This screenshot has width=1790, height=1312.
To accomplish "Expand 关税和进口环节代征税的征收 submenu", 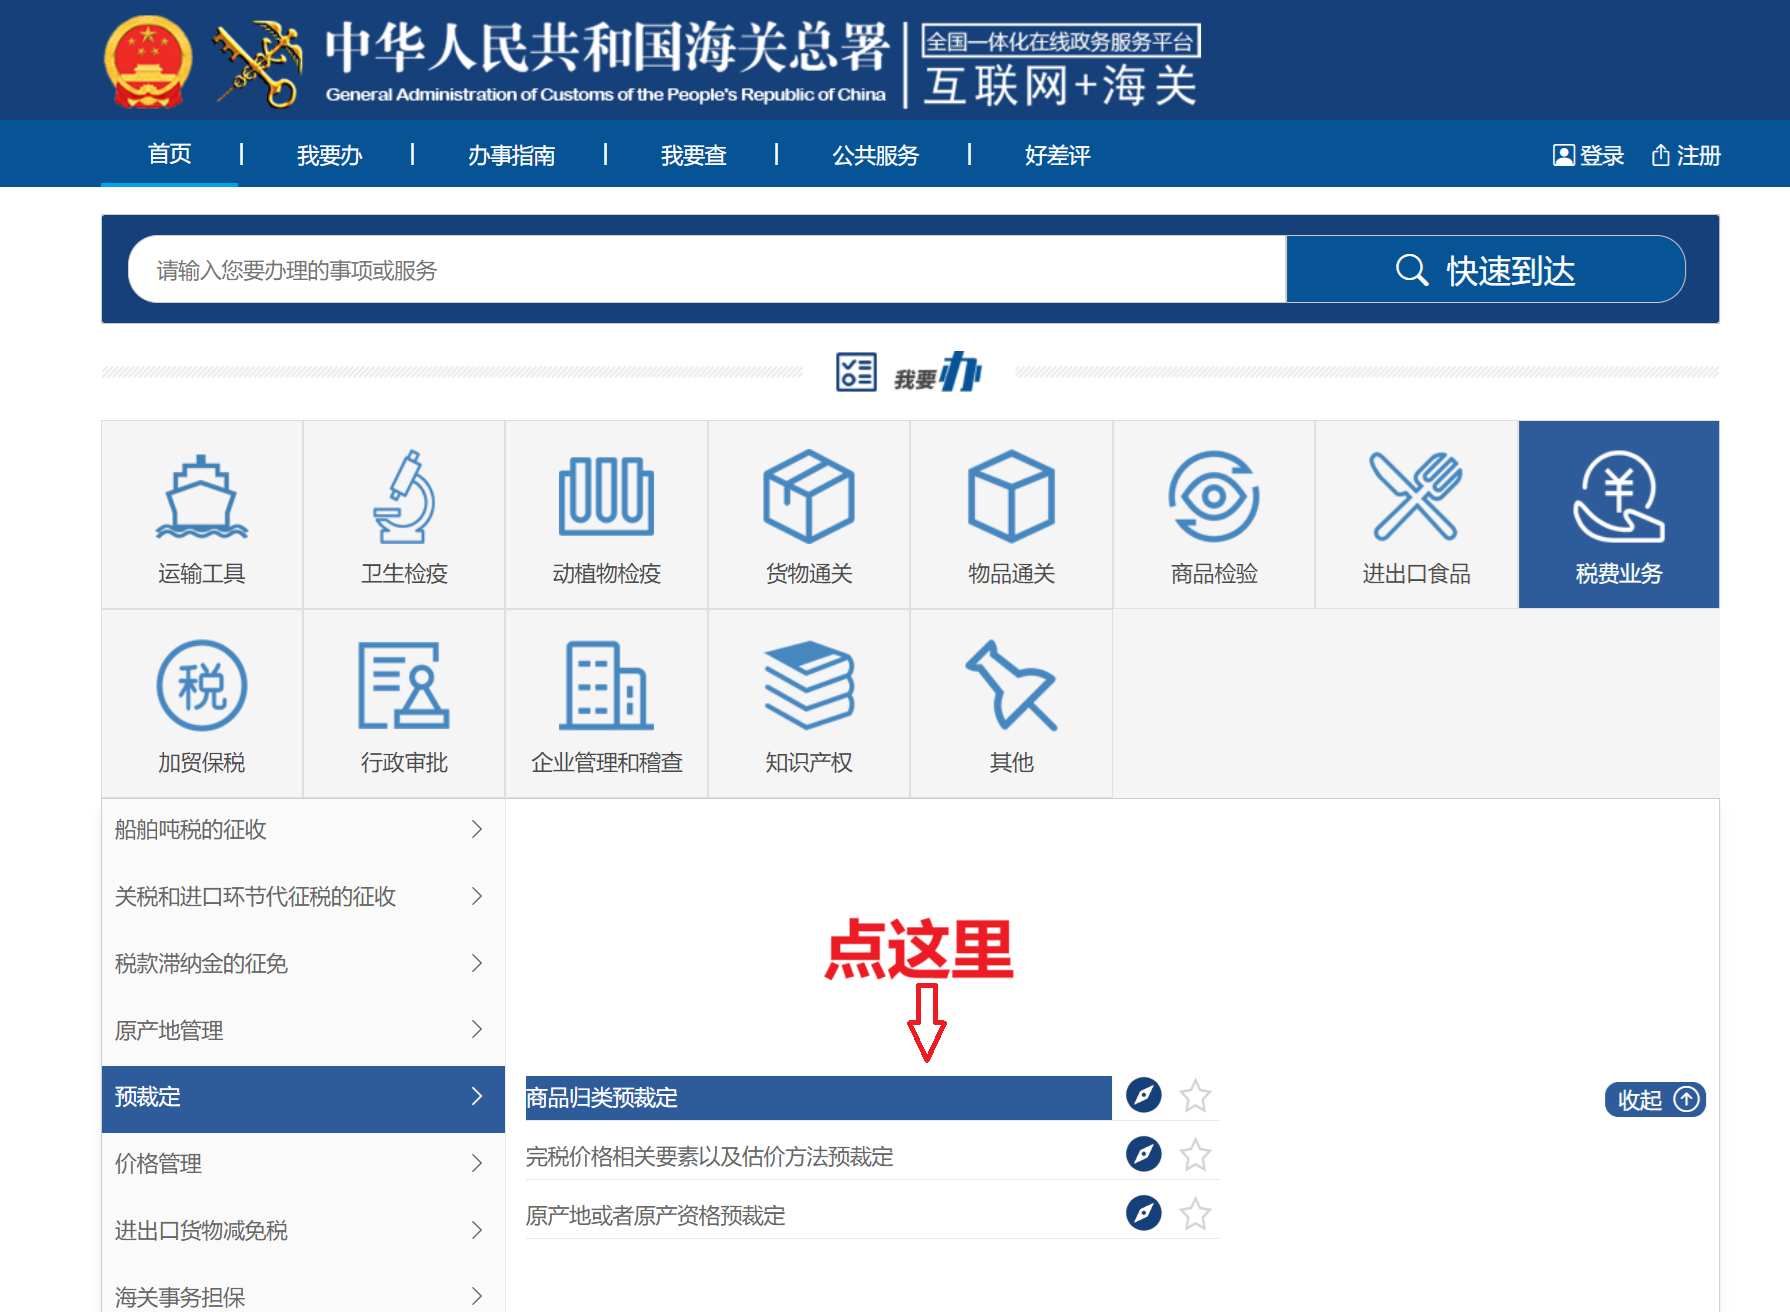I will 302,897.
